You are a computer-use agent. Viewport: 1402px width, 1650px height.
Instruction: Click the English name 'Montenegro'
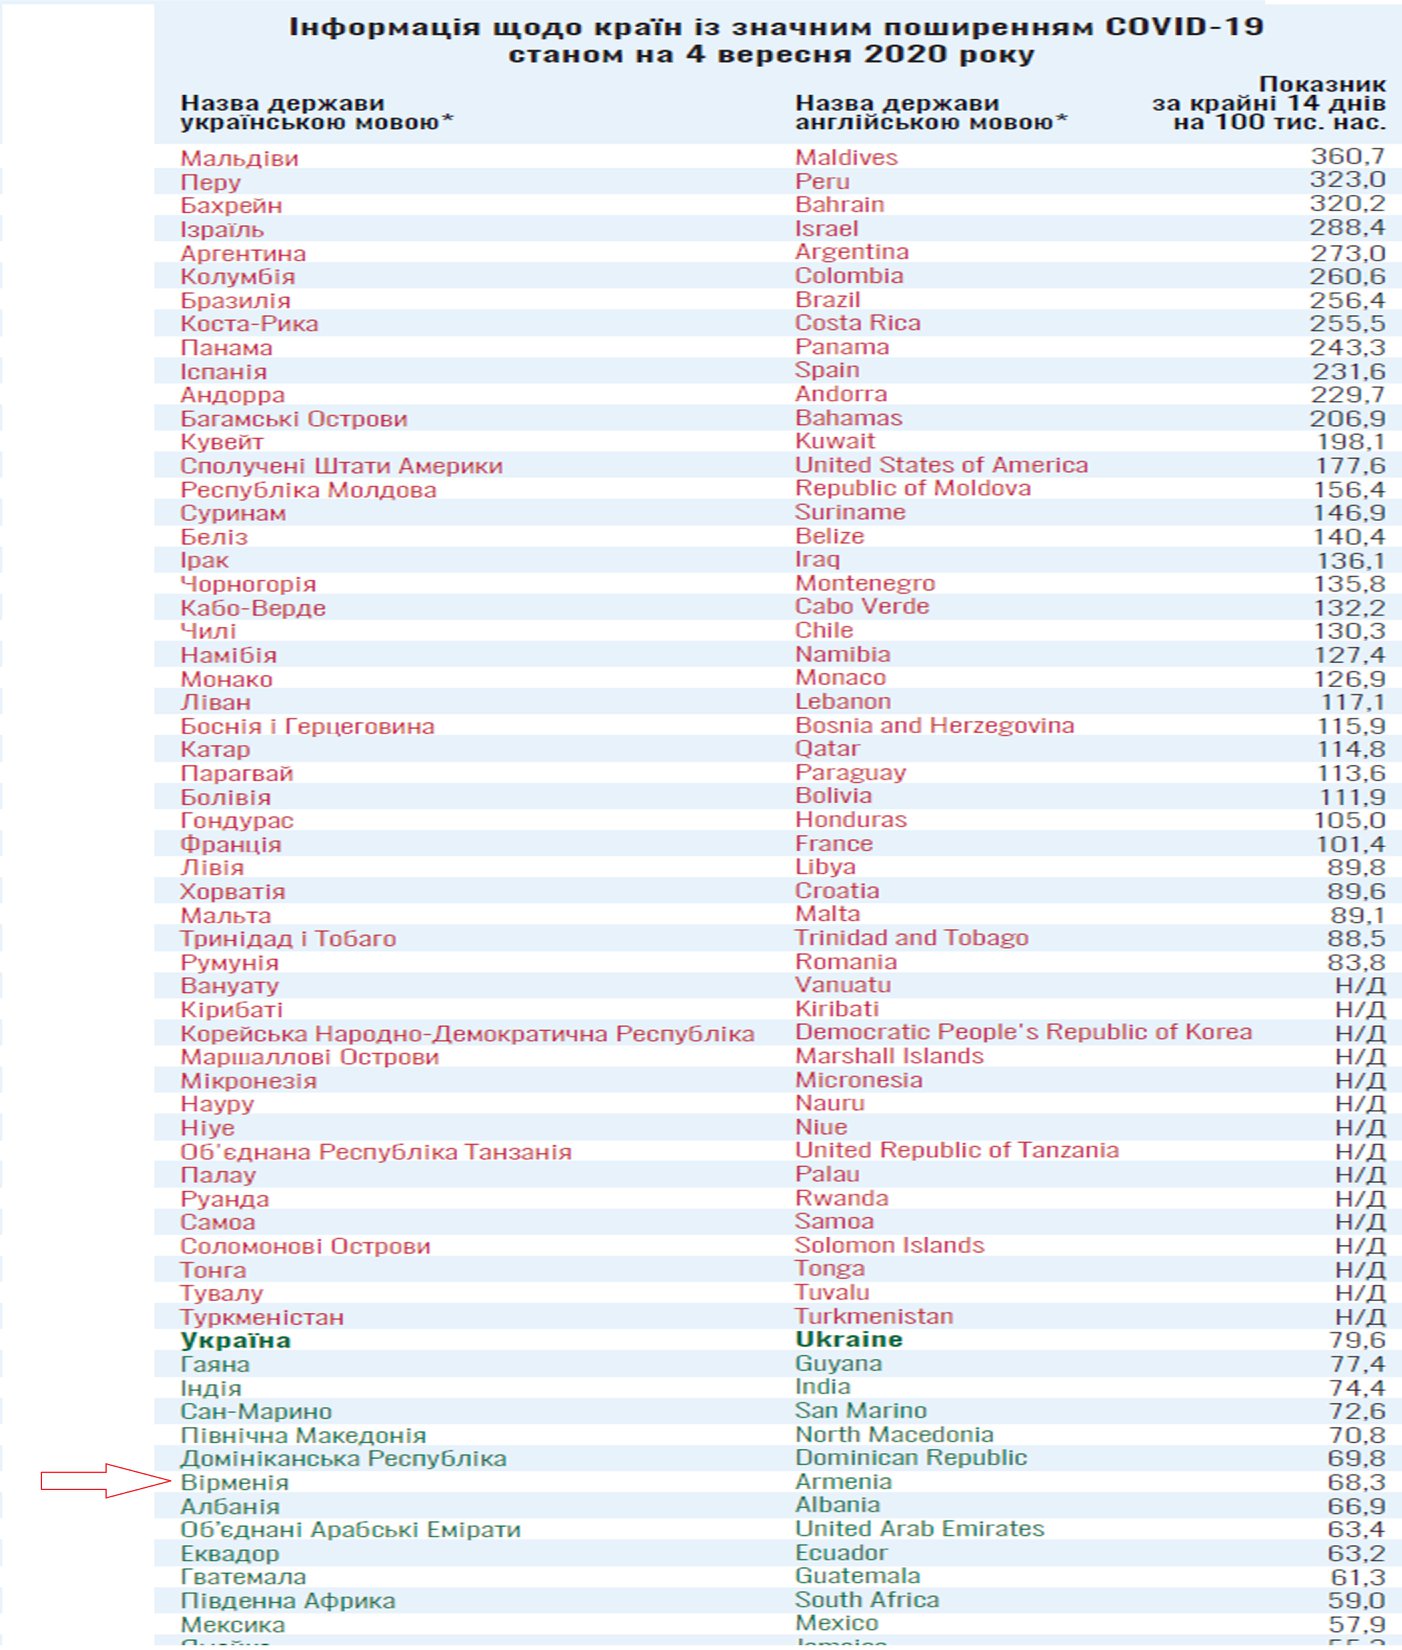pyautogui.click(x=865, y=582)
